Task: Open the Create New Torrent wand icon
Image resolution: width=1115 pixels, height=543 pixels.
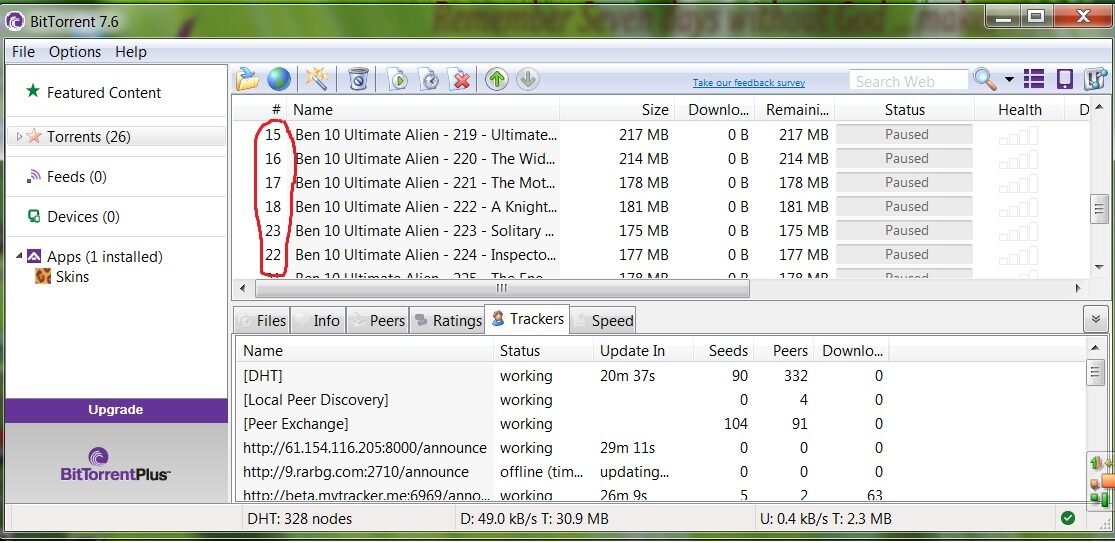Action: point(316,79)
